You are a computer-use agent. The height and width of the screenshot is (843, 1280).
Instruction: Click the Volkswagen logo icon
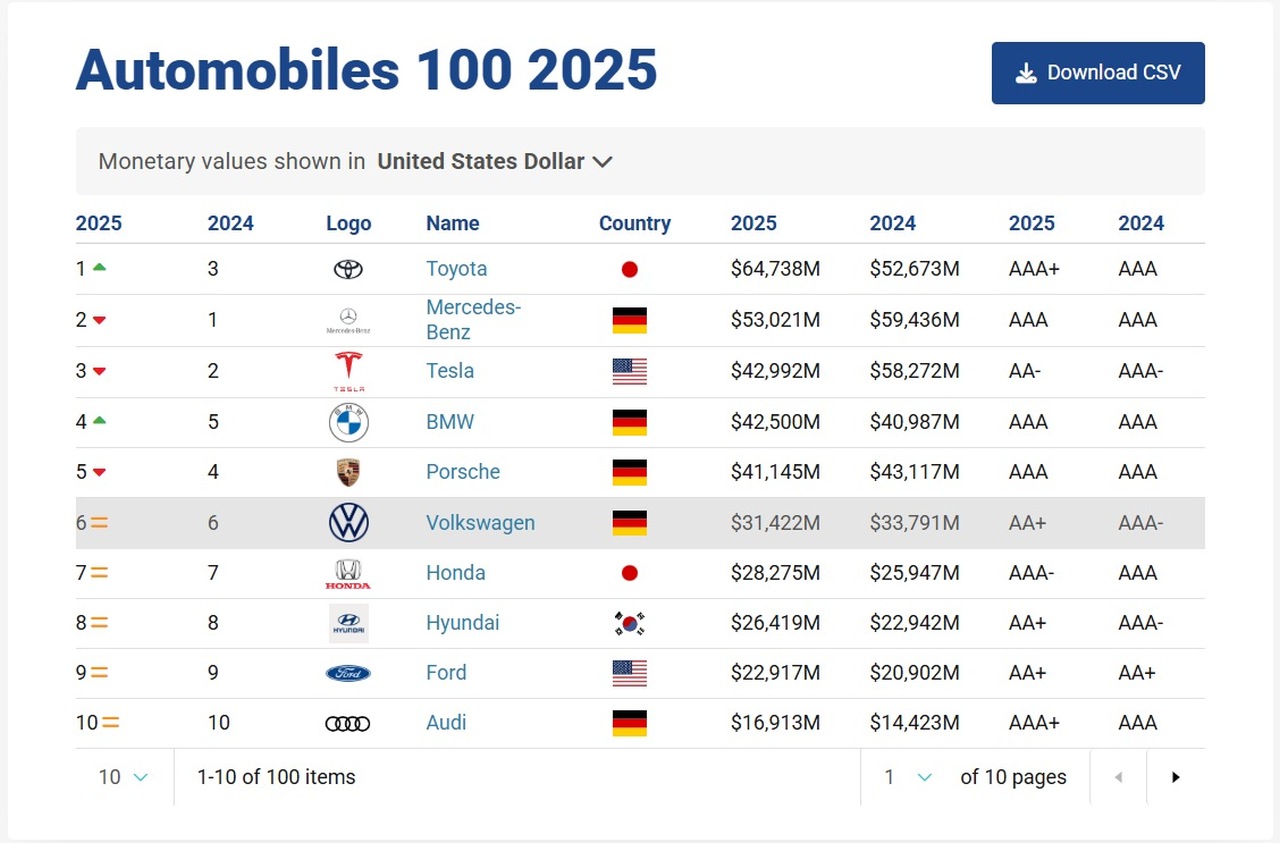tap(348, 523)
